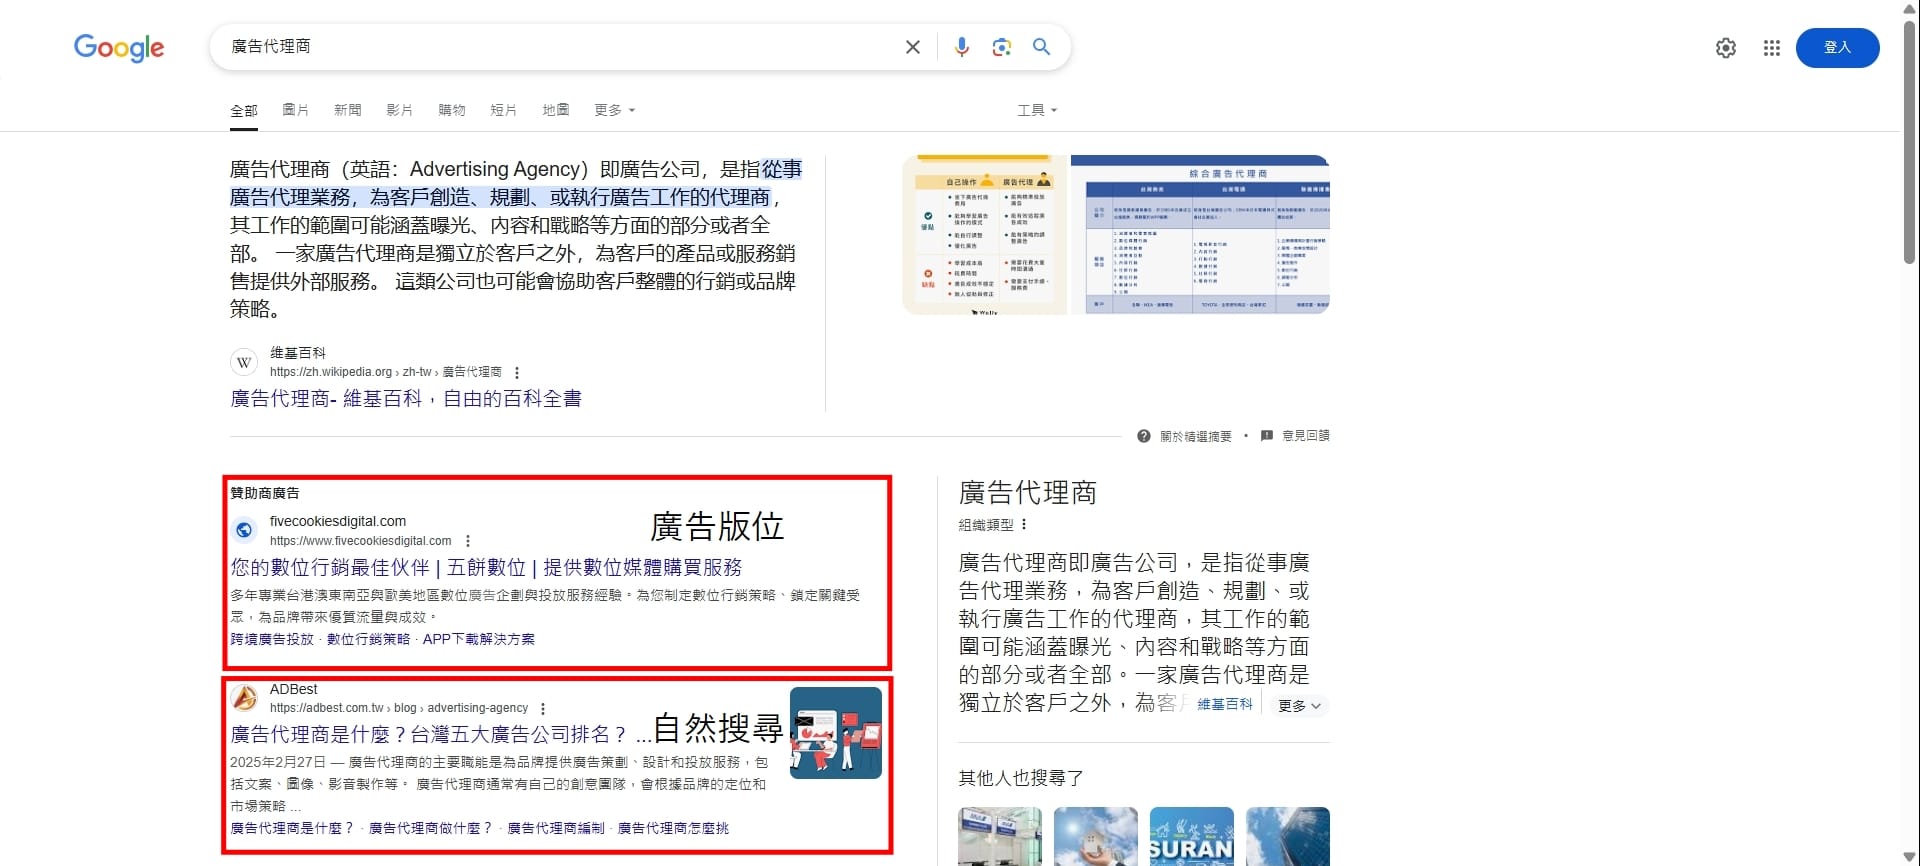Click the 登入 sign-in button

pos(1837,48)
